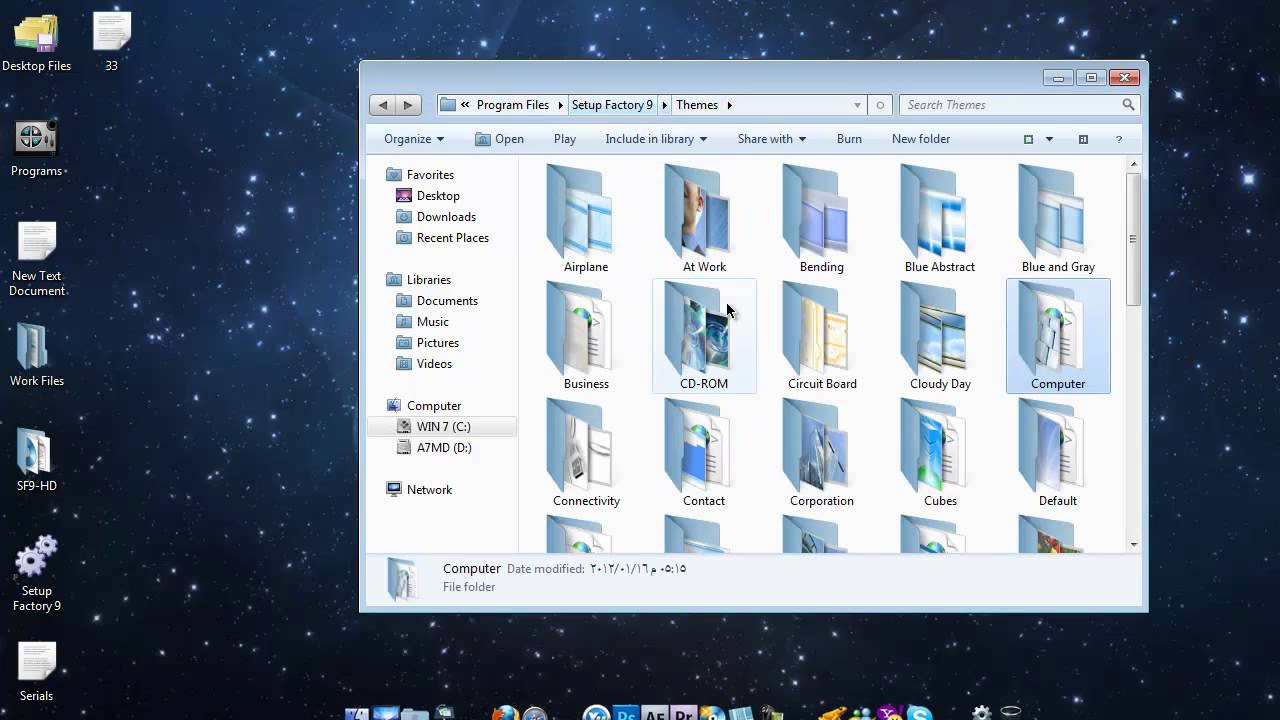Open the view options dropdown arrow
This screenshot has width=1280, height=720.
click(1049, 139)
